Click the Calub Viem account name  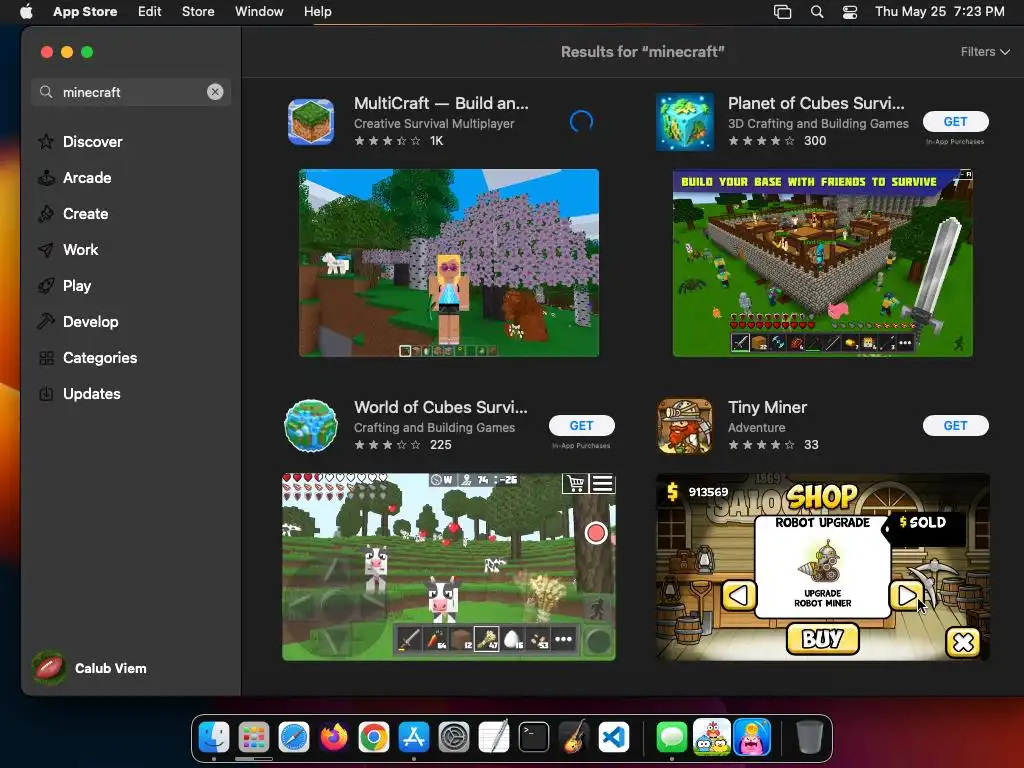[x=110, y=668]
